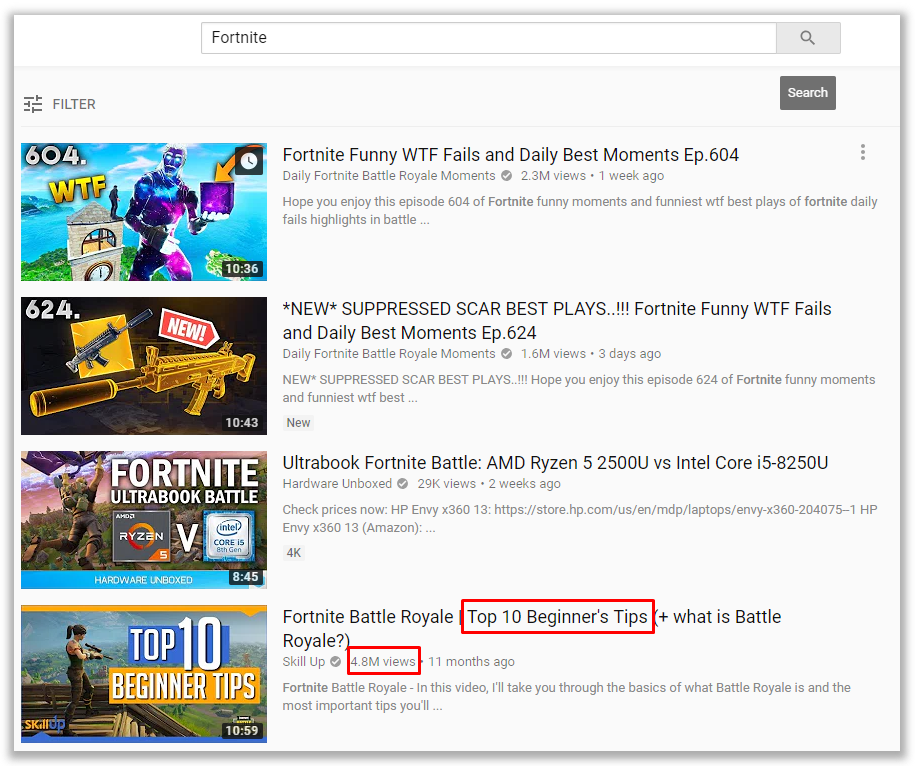Click description starting 'Check prices now: HP Envy'
Viewport: 915px width, 766px height.
[x=580, y=519]
